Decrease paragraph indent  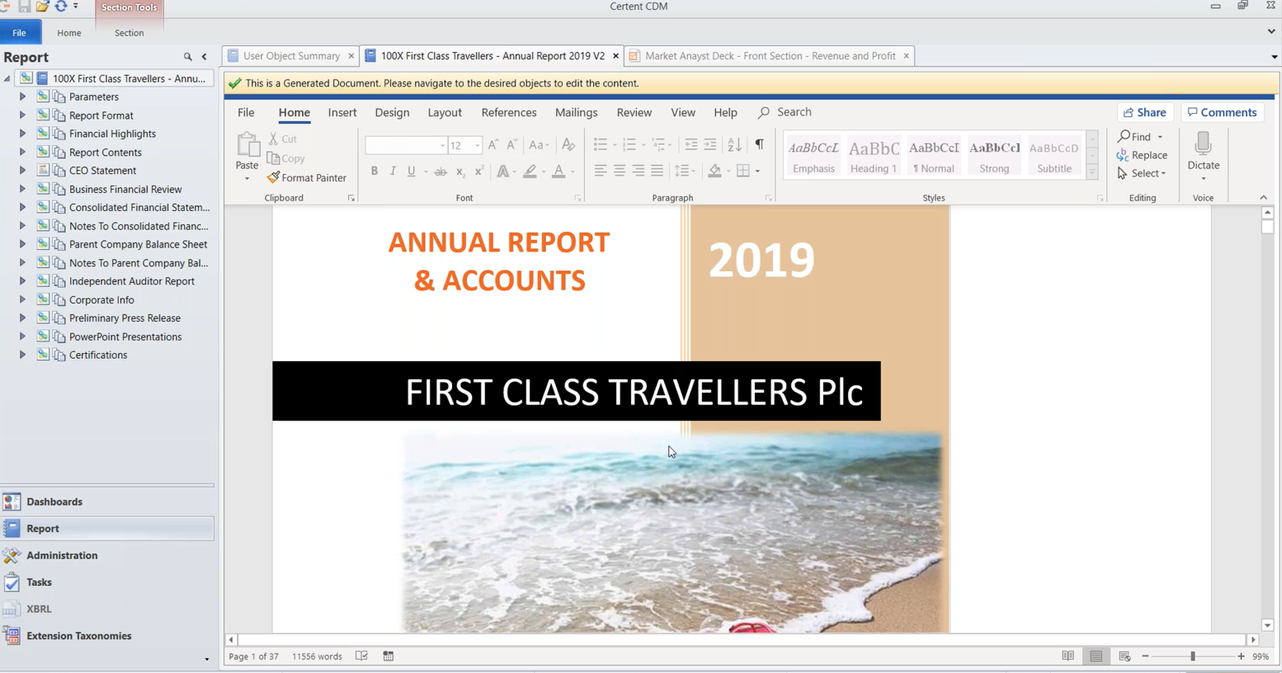point(691,145)
